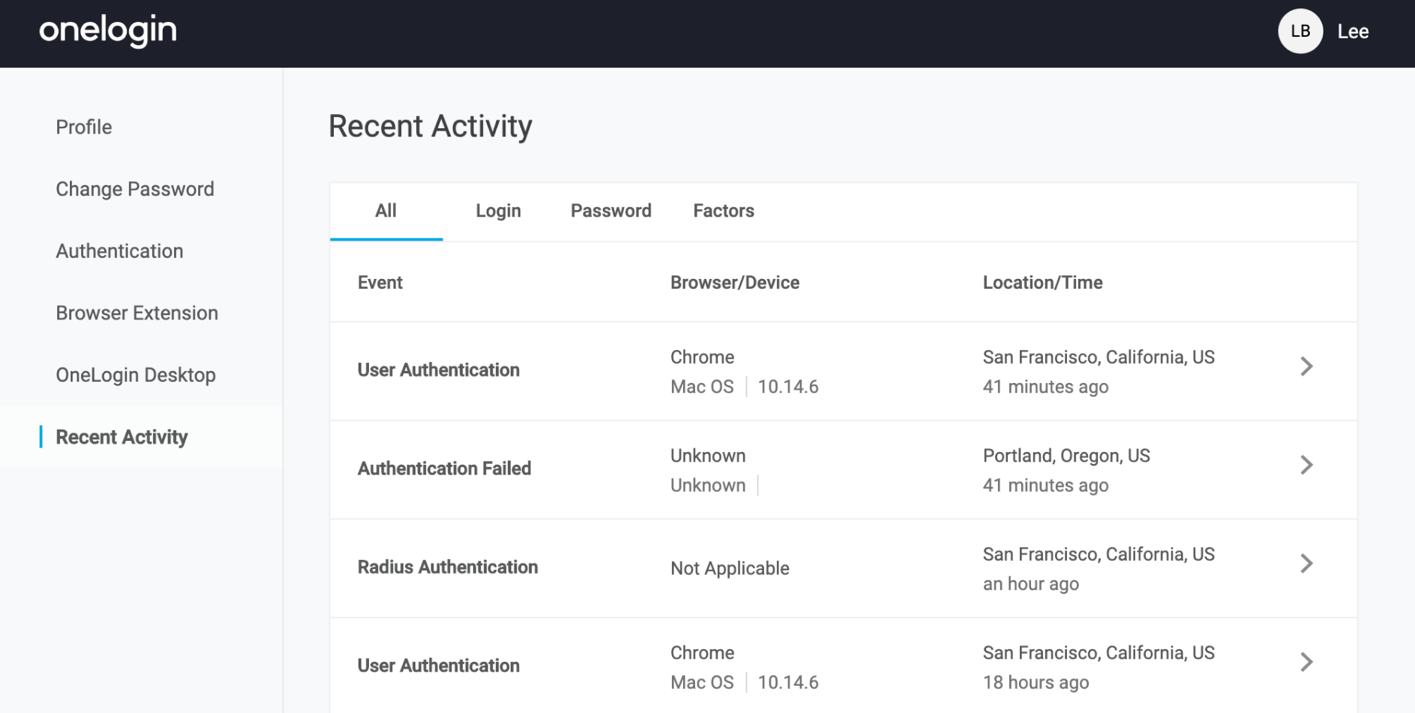The image size is (1415, 713).
Task: Click the Location/Time column header
Action: [x=1043, y=283]
